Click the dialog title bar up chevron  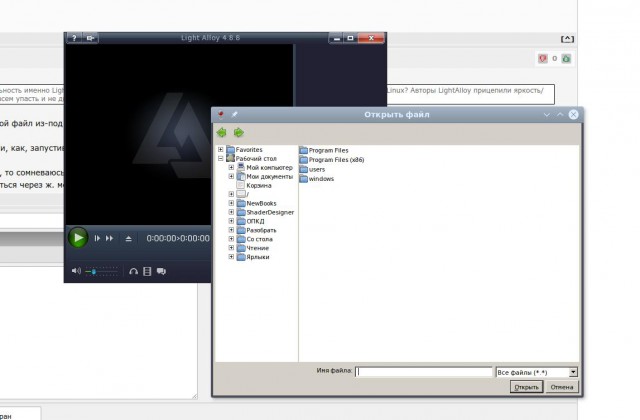coord(560,115)
